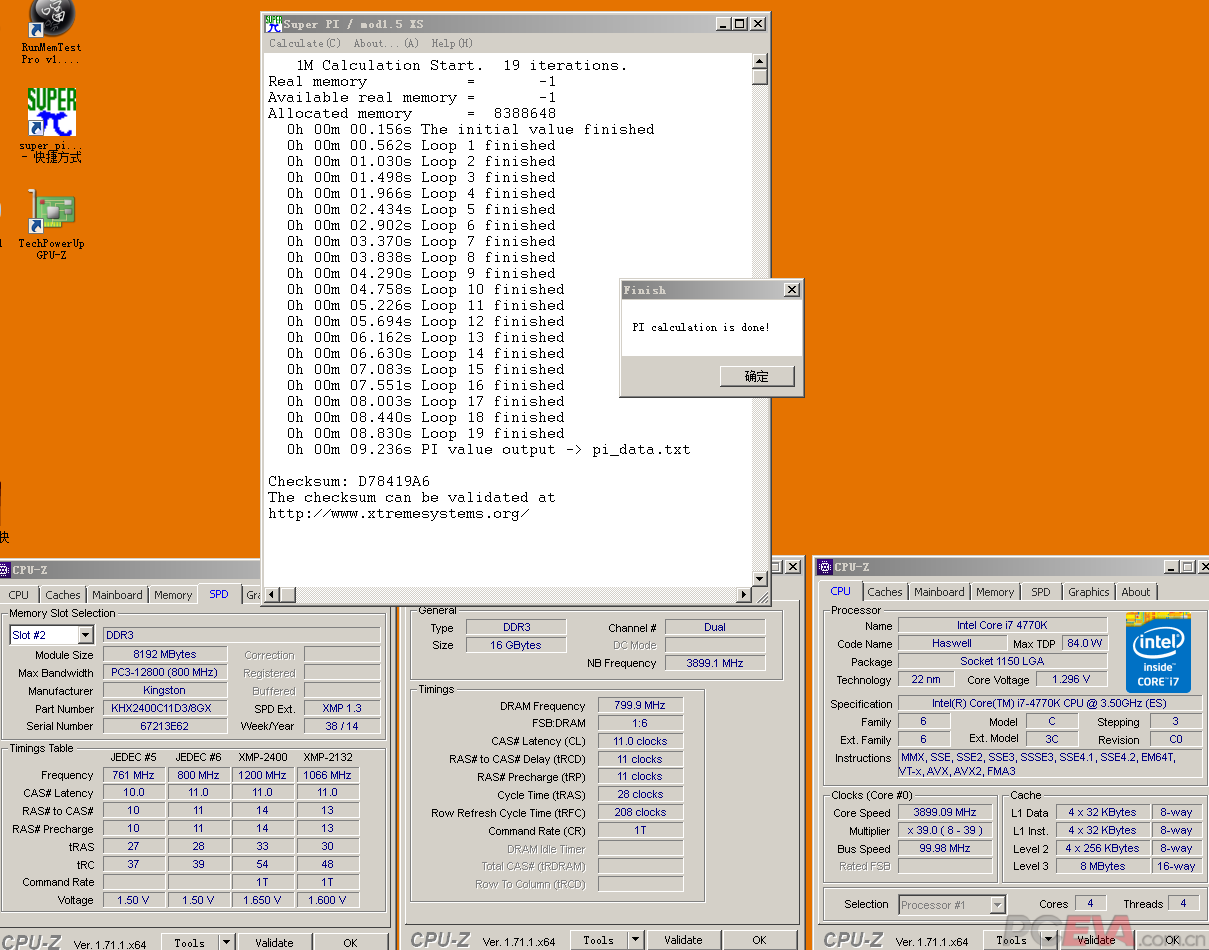
Task: Click the Super PI scroll right arrow
Action: [x=743, y=595]
